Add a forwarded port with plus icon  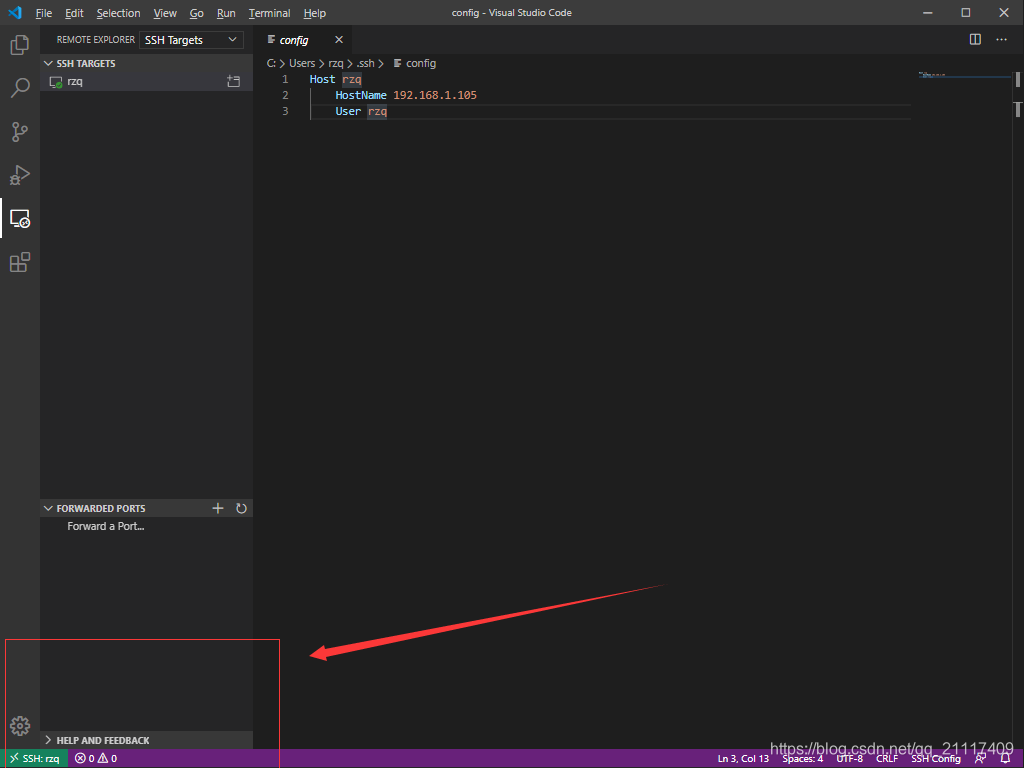[218, 508]
